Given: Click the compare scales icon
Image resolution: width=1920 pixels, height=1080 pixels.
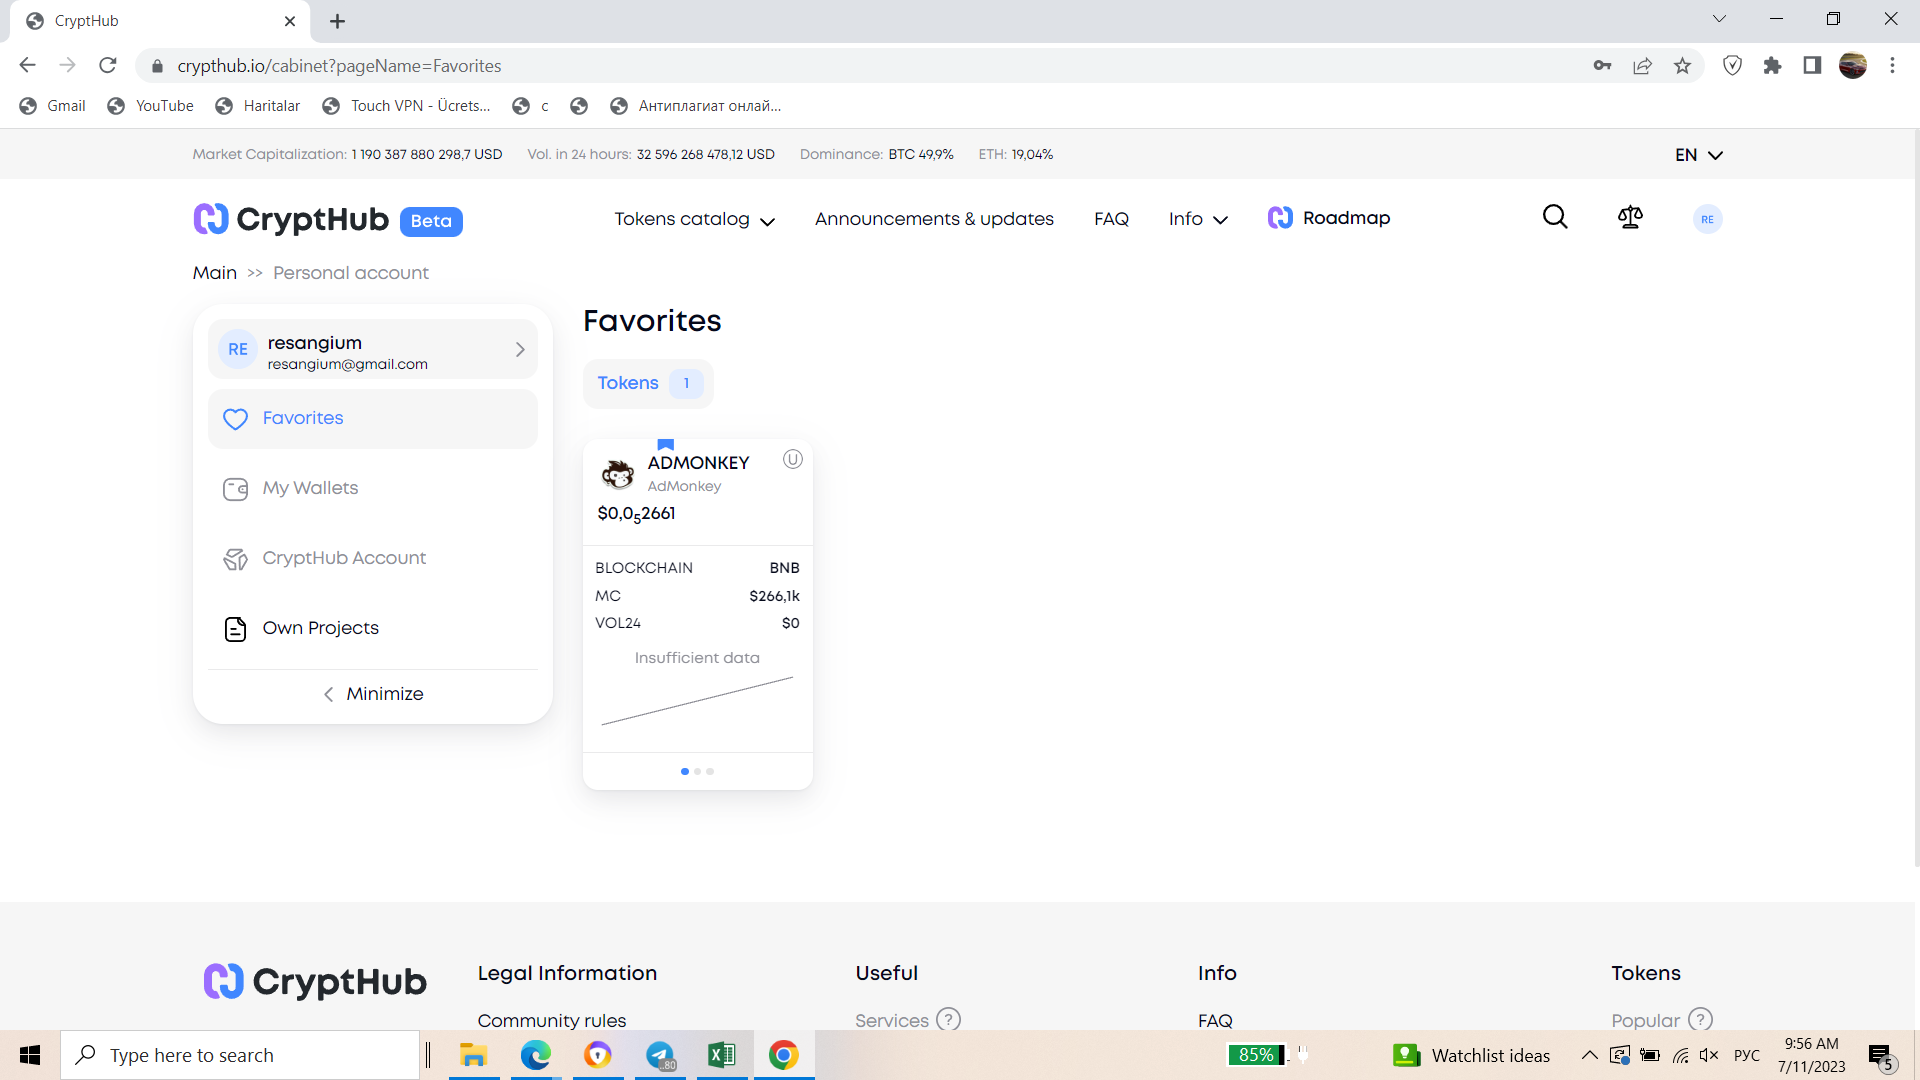Looking at the screenshot, I should click(1630, 217).
